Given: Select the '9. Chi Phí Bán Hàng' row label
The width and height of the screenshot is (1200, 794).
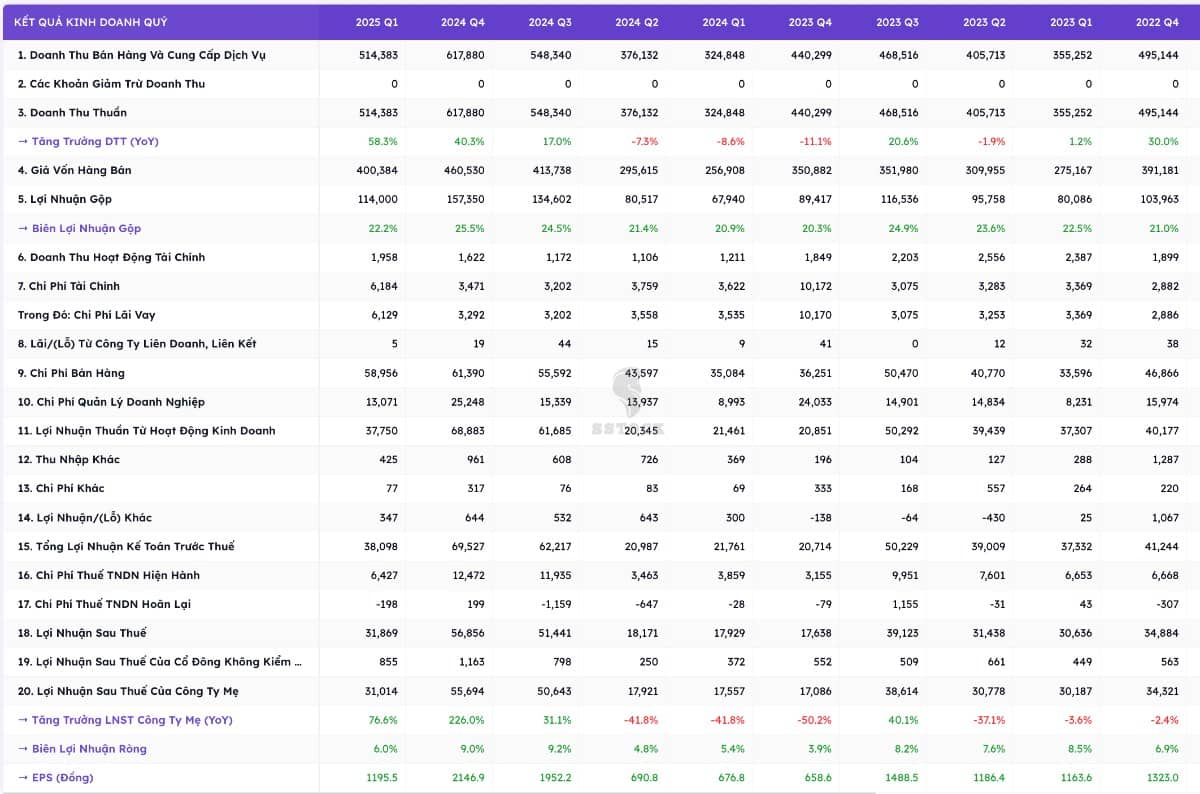Looking at the screenshot, I should (x=71, y=373).
